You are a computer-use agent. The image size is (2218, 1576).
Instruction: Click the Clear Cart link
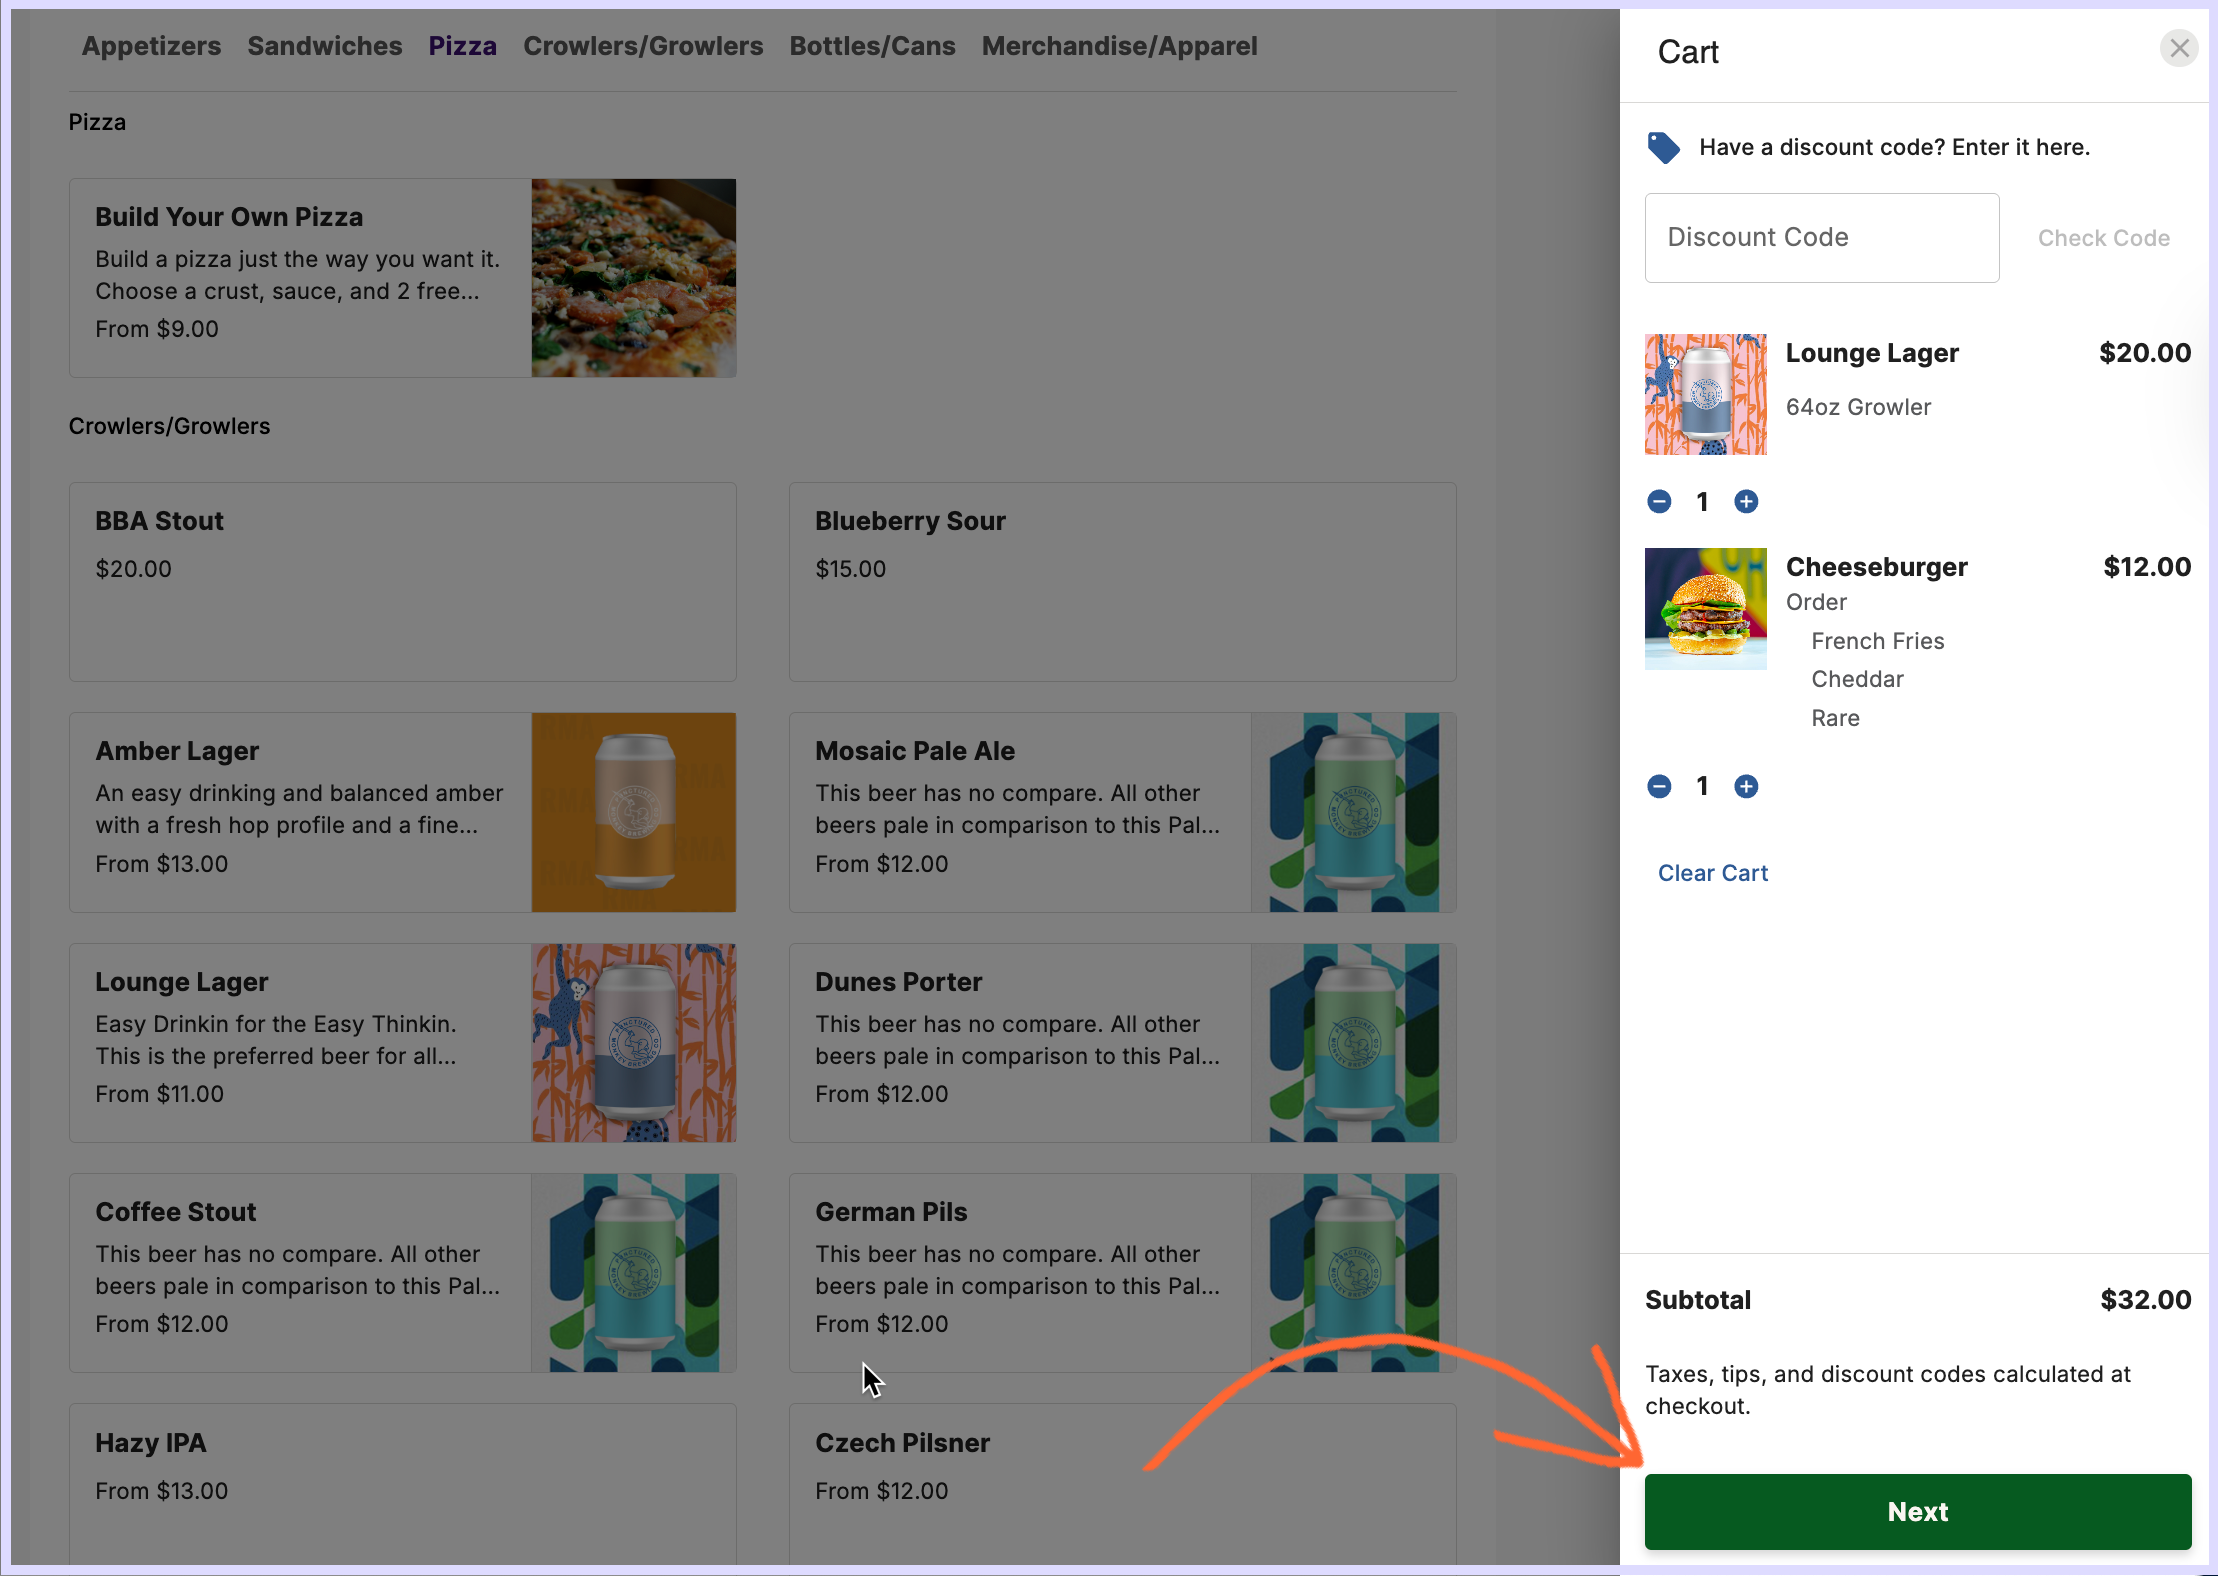(x=1712, y=873)
